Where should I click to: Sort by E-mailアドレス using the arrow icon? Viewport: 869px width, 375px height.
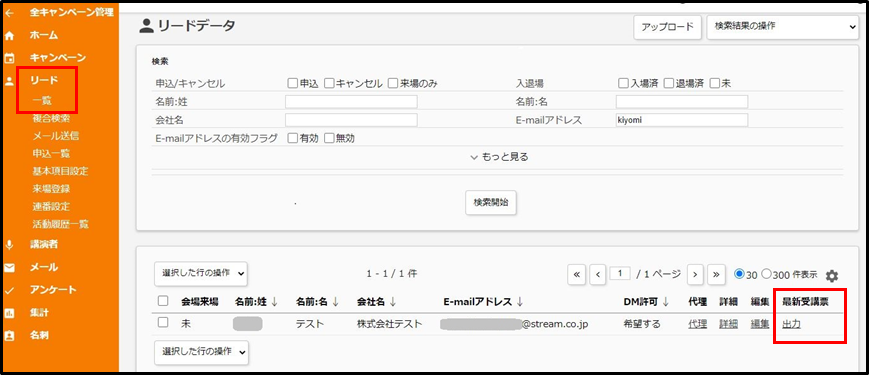coord(520,302)
